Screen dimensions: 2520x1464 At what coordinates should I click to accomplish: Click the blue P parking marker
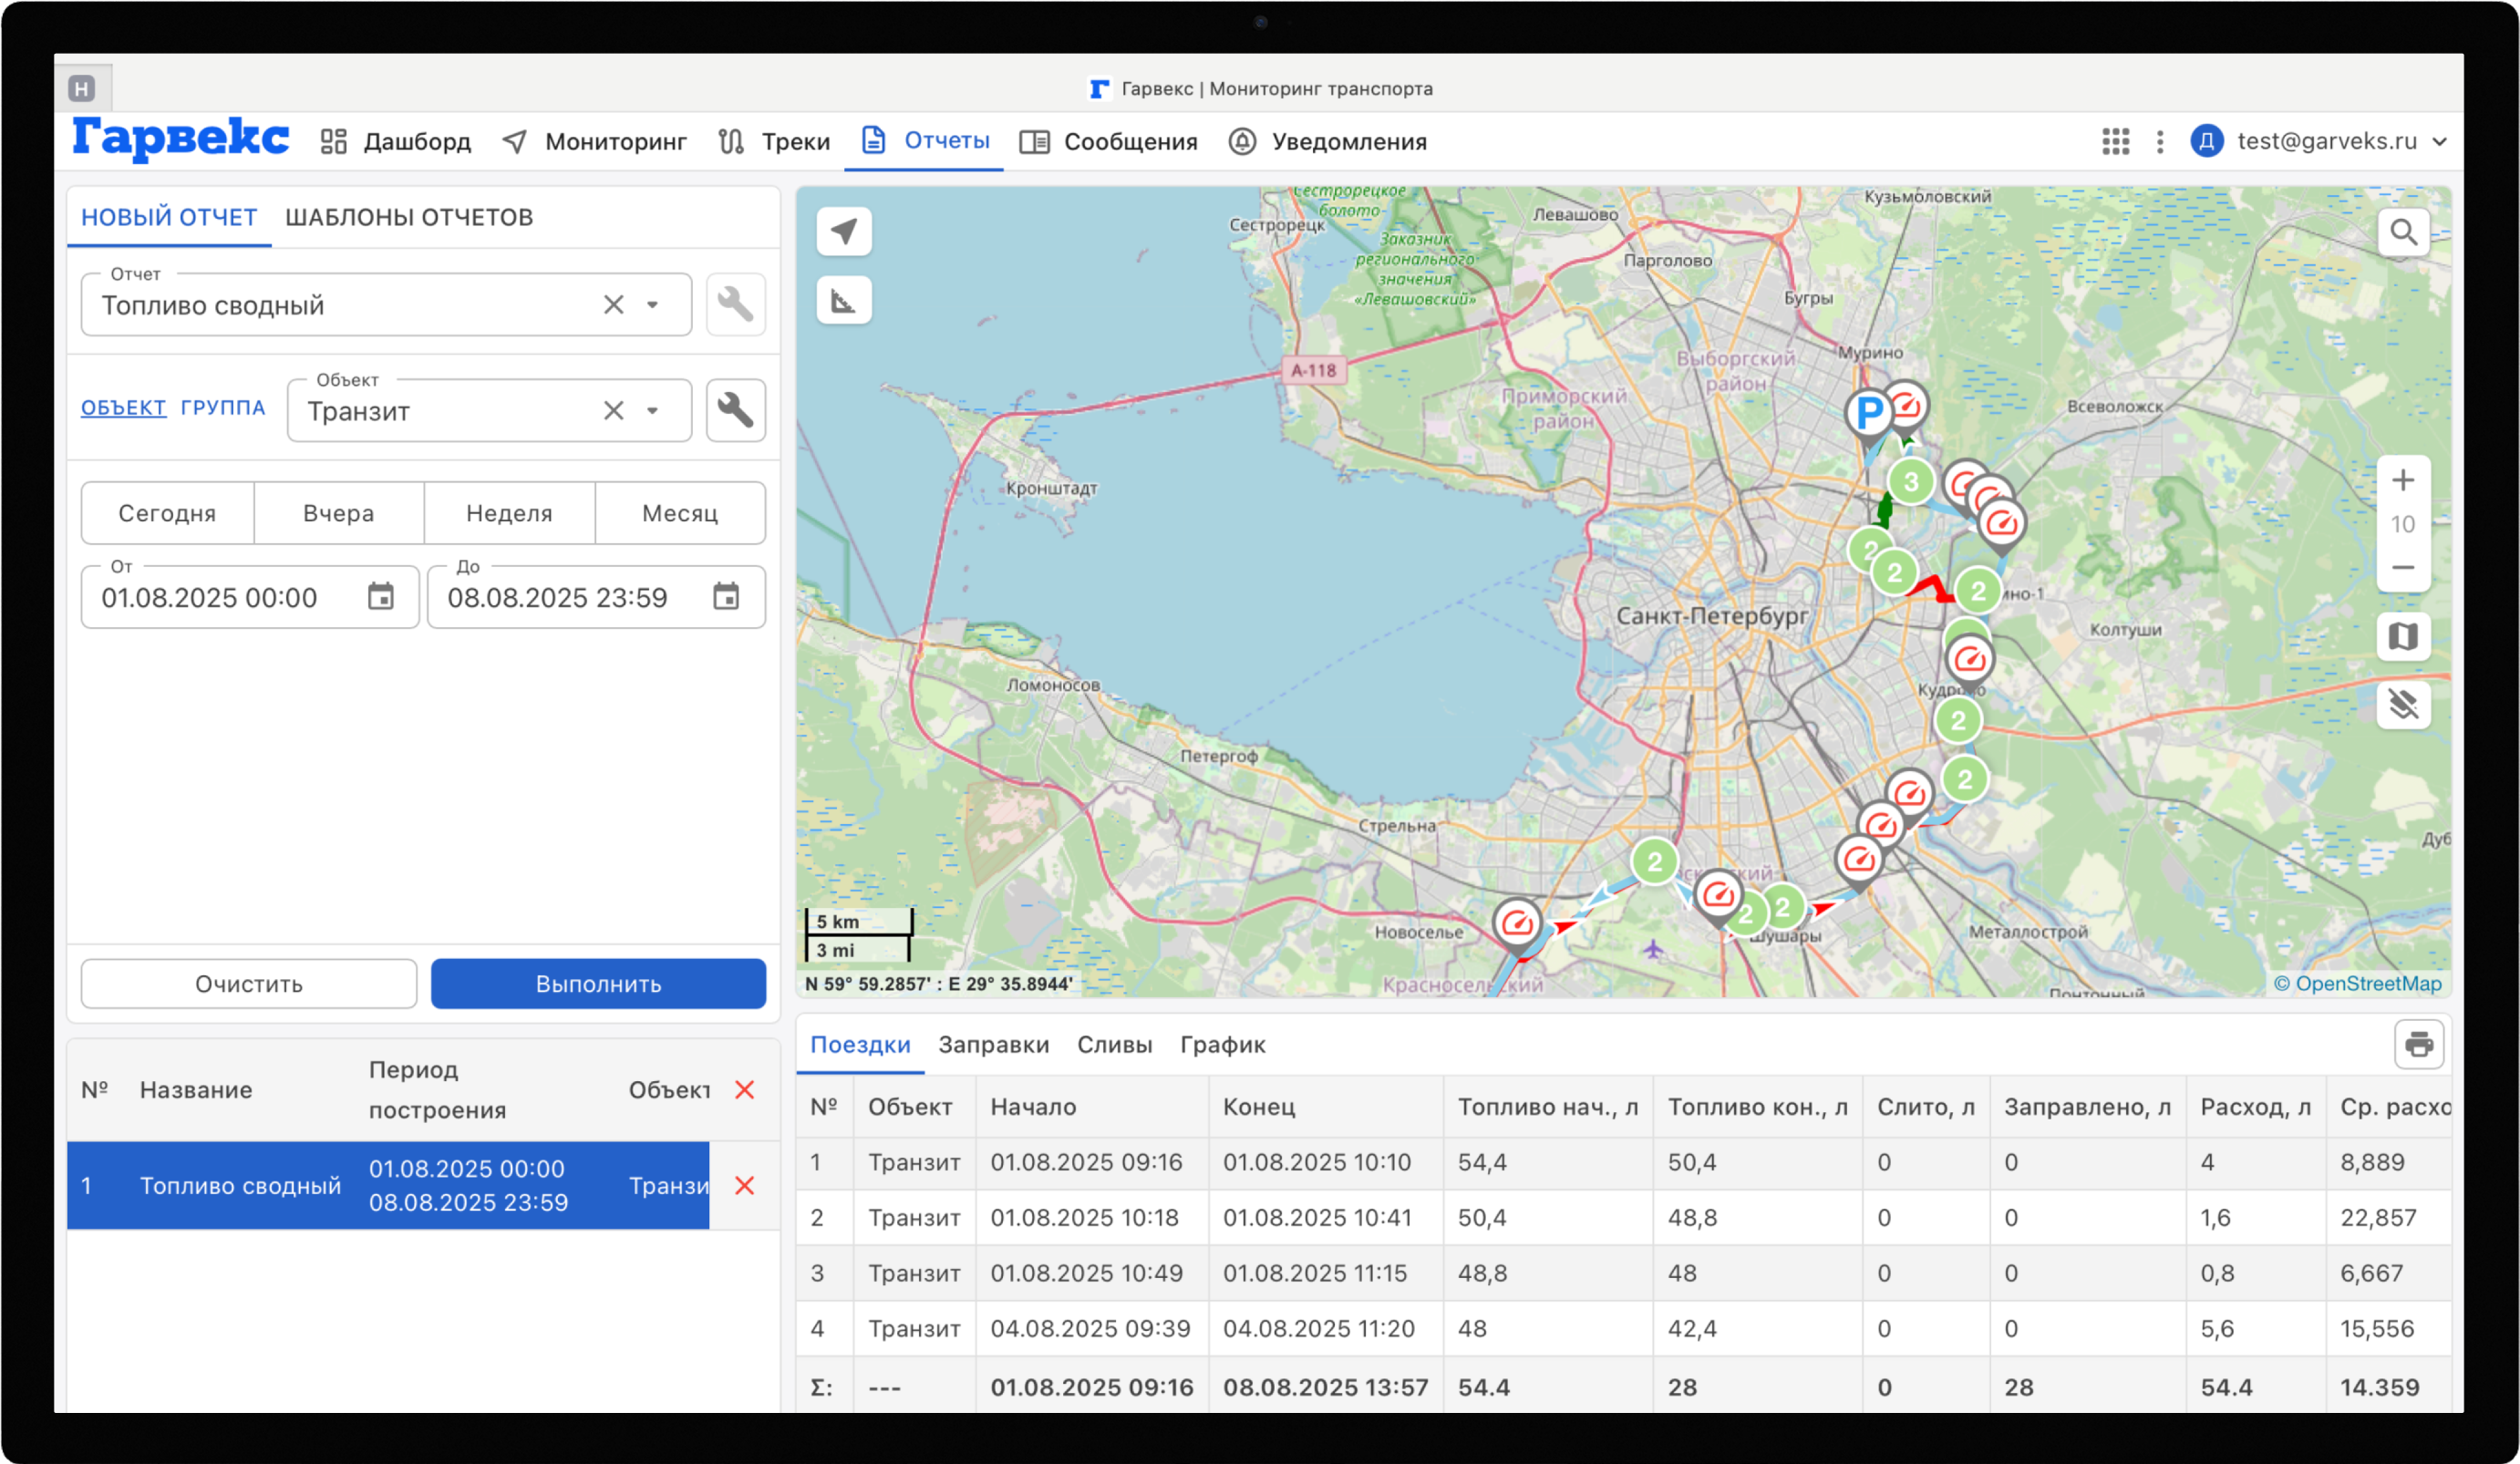(1867, 412)
